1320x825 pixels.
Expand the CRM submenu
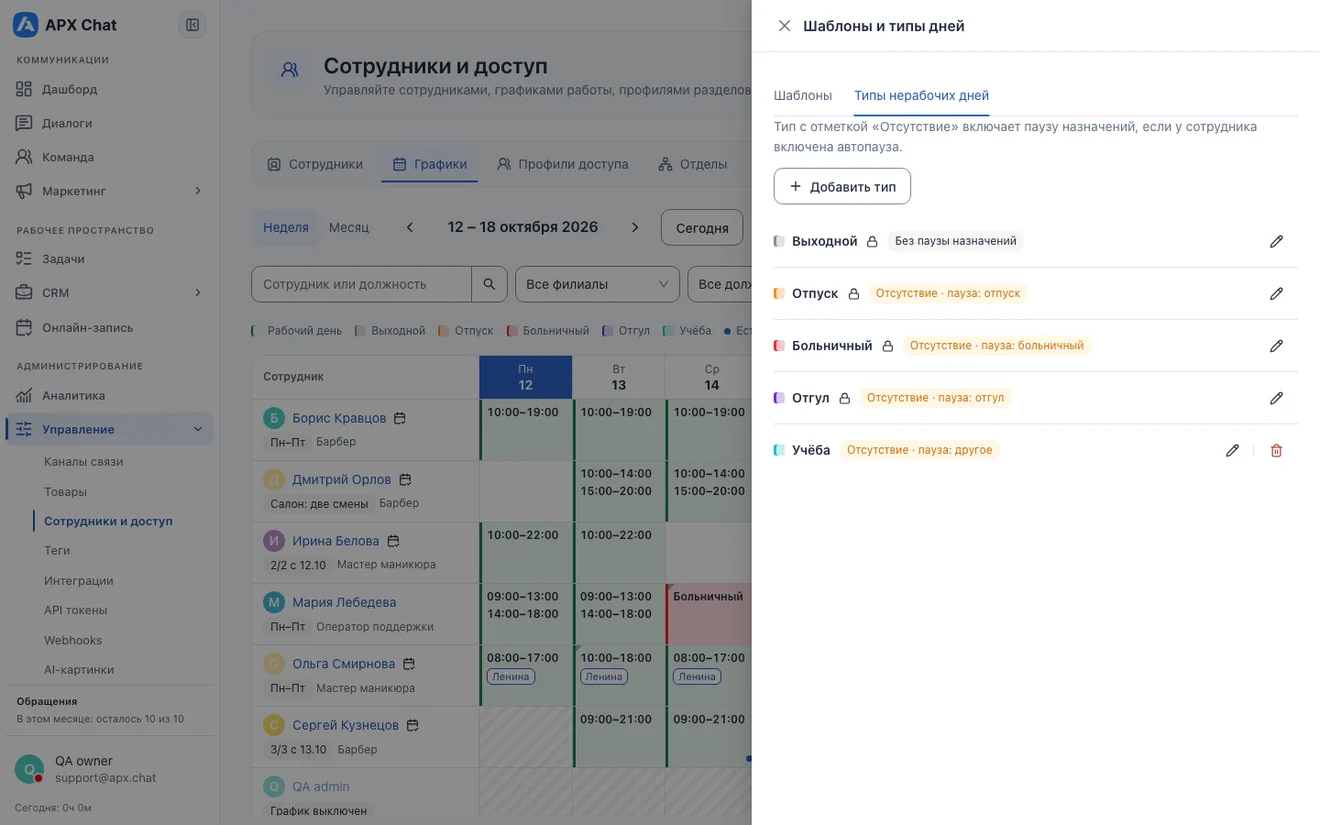pos(197,293)
